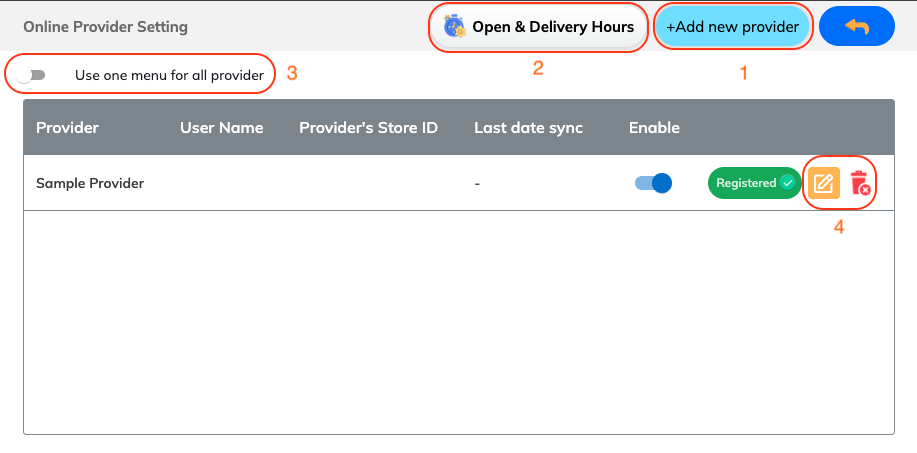Disable the Sample Provider enable switch
The image size is (917, 453).
coord(653,183)
